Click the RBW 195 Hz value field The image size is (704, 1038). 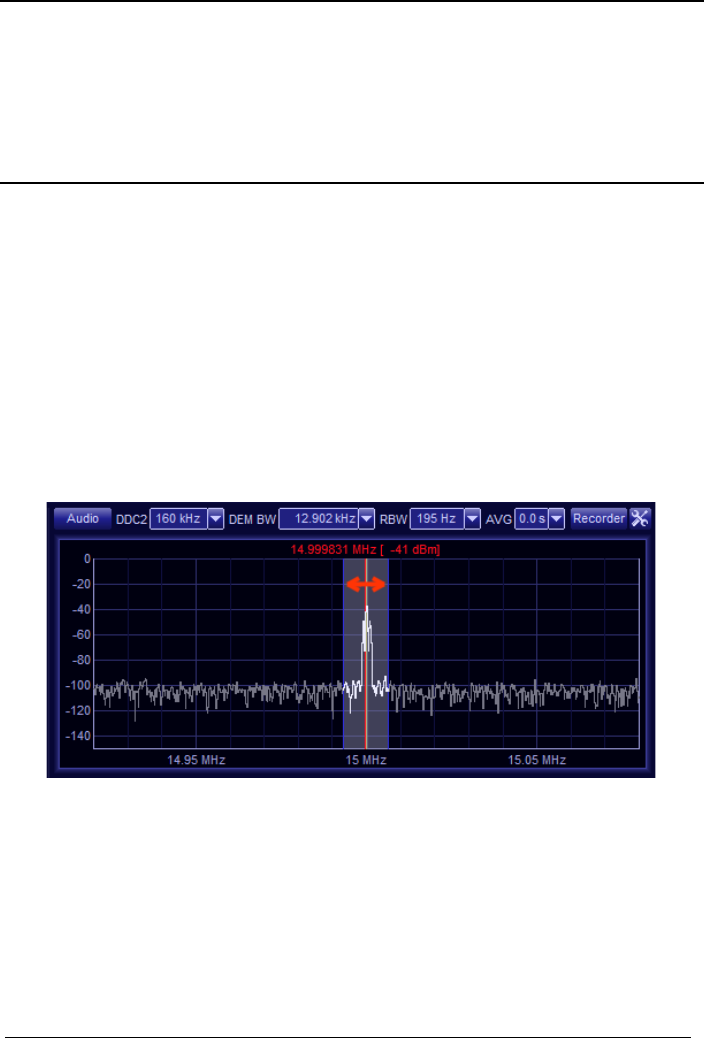437,519
